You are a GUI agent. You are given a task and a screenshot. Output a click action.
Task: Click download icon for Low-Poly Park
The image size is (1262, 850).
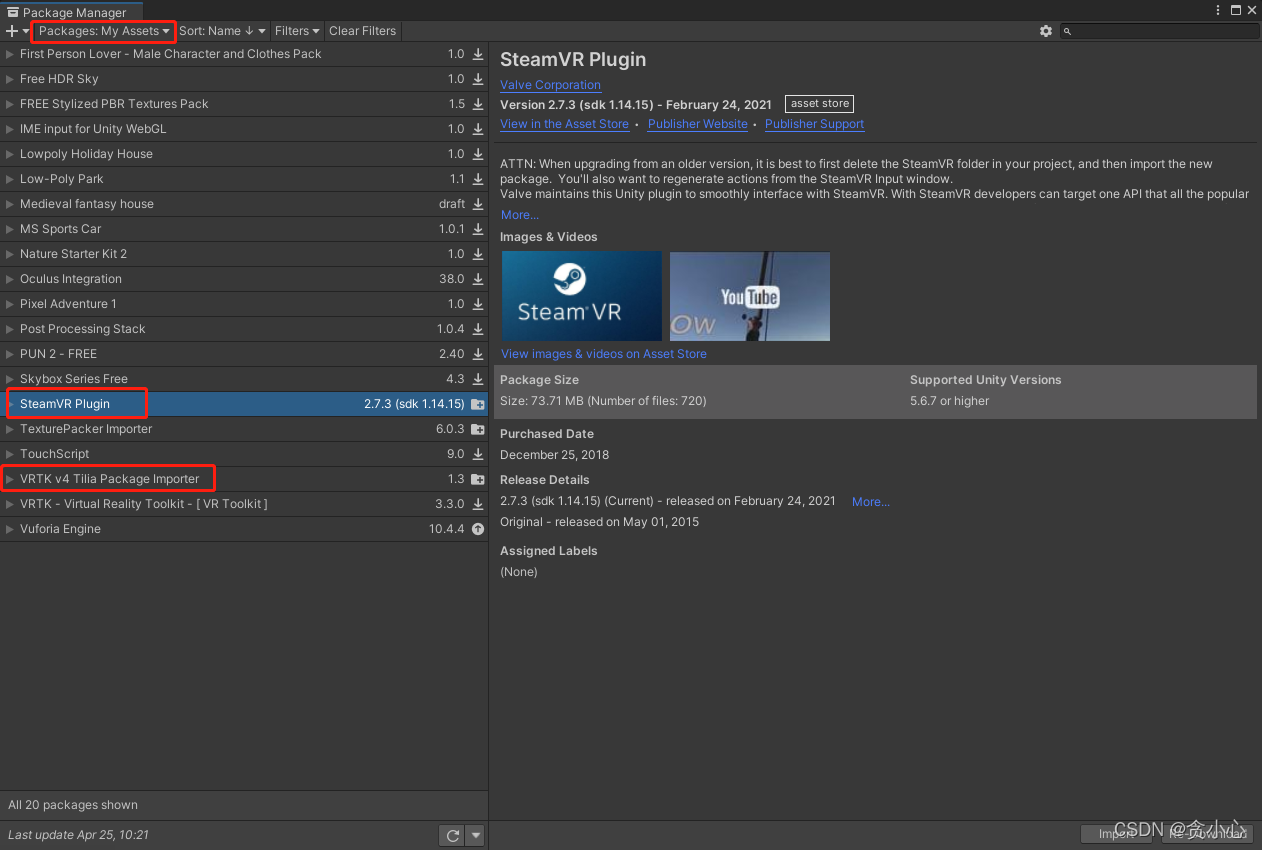(x=478, y=179)
